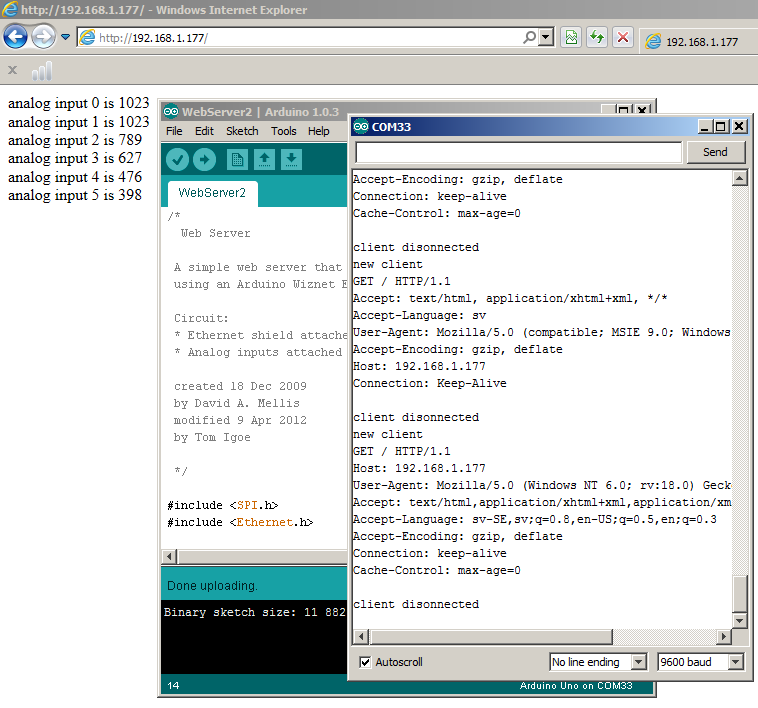The width and height of the screenshot is (758, 708).
Task: Close the toolbar with the gray X
Action: 13,71
